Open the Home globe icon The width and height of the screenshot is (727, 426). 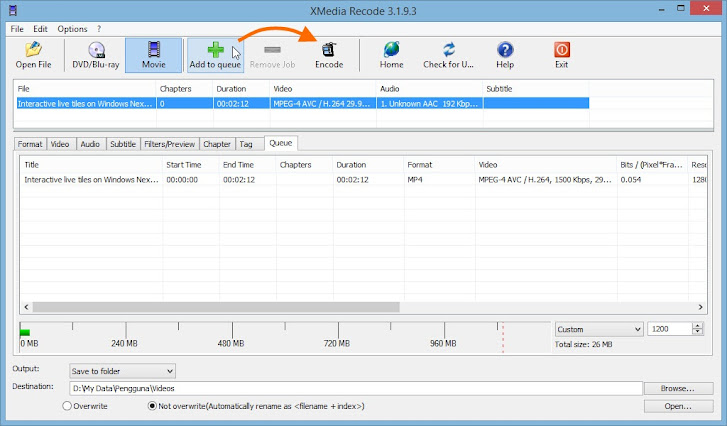coord(391,50)
